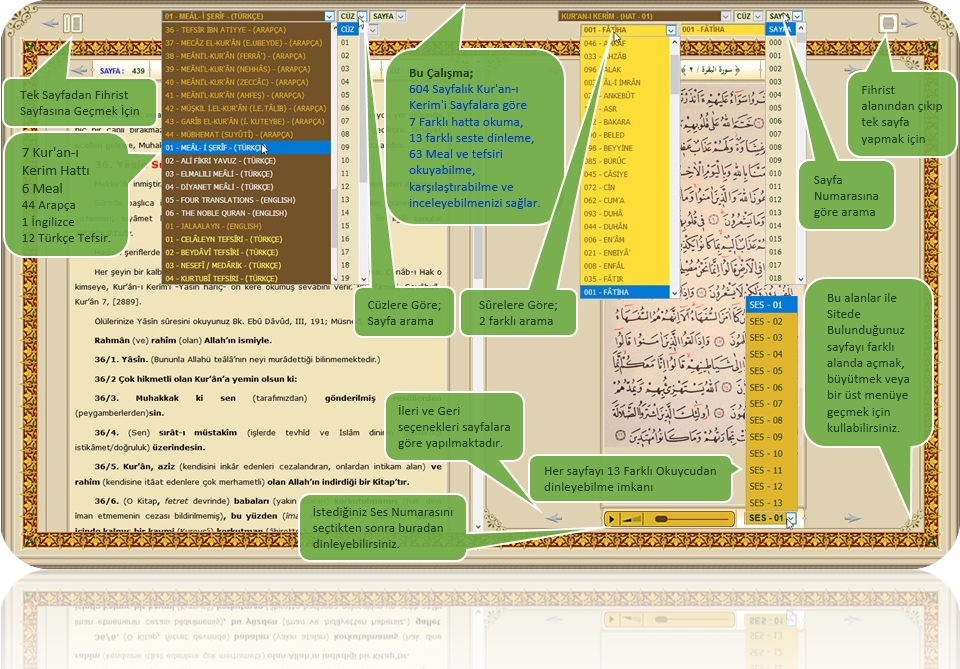Select page 010 in page list
The width and height of the screenshot is (960, 669).
pos(780,174)
